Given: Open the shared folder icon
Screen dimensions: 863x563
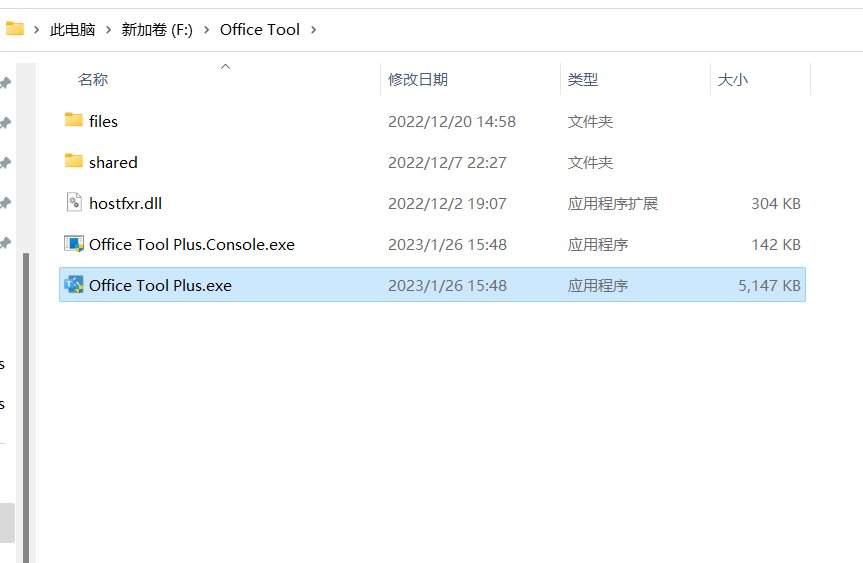Looking at the screenshot, I should [x=73, y=161].
